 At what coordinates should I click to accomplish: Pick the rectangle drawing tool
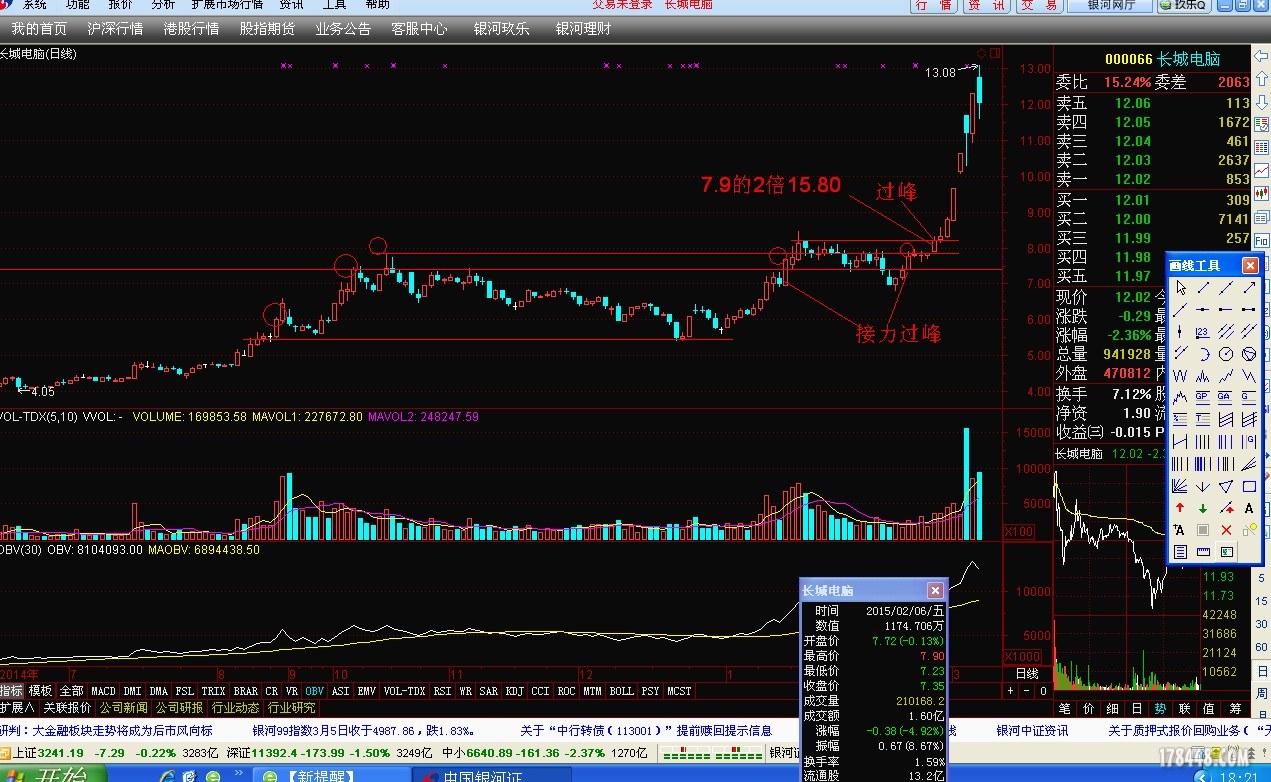point(1250,486)
